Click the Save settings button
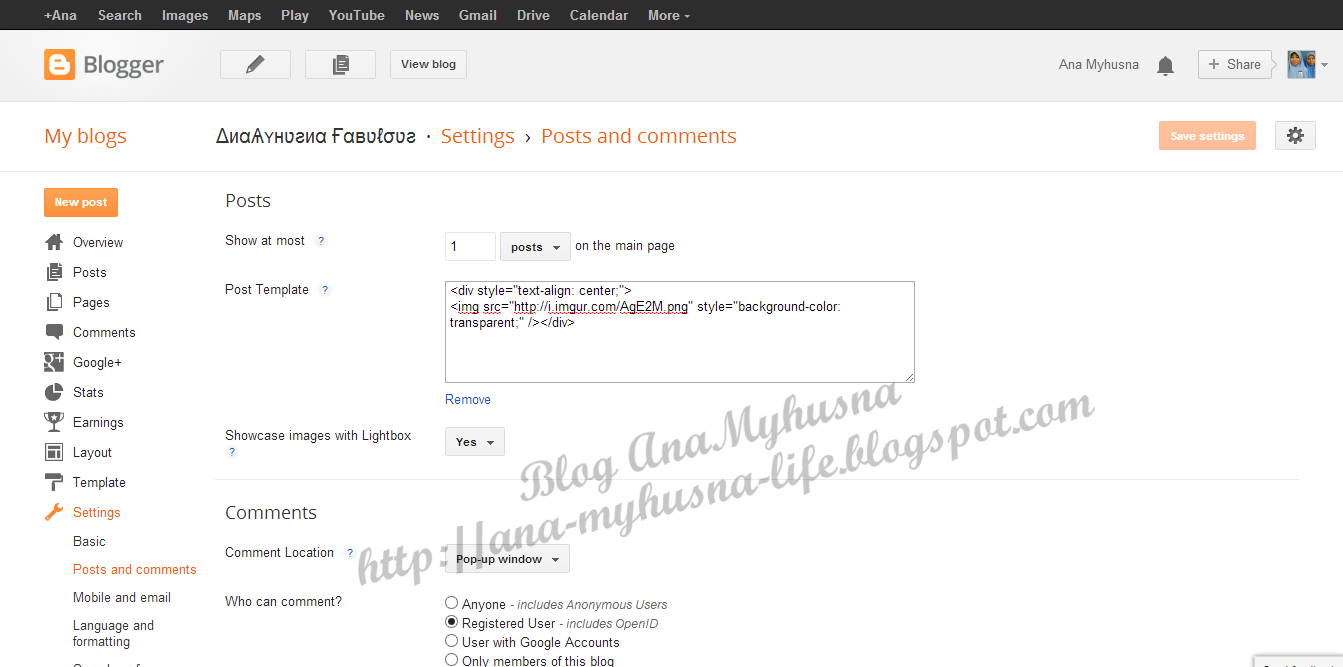1343x667 pixels. (1207, 136)
